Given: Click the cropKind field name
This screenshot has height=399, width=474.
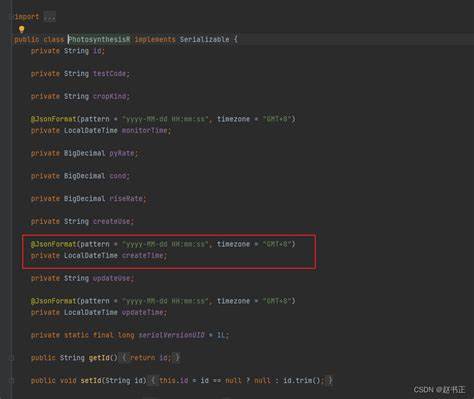Looking at the screenshot, I should (x=109, y=97).
